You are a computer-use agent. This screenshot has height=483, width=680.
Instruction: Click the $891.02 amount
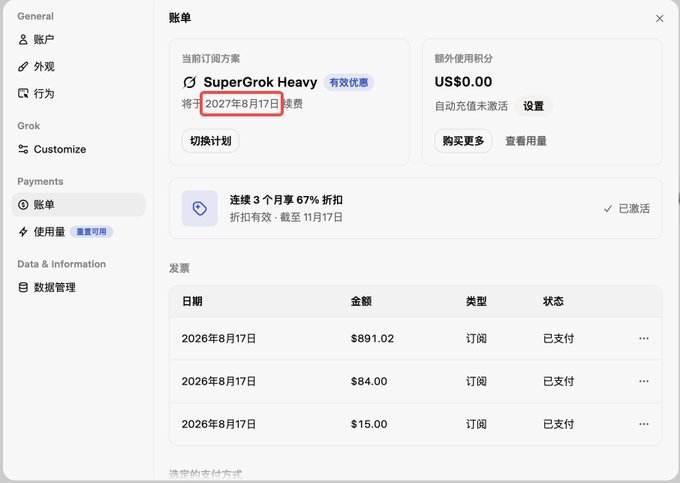[x=373, y=339]
